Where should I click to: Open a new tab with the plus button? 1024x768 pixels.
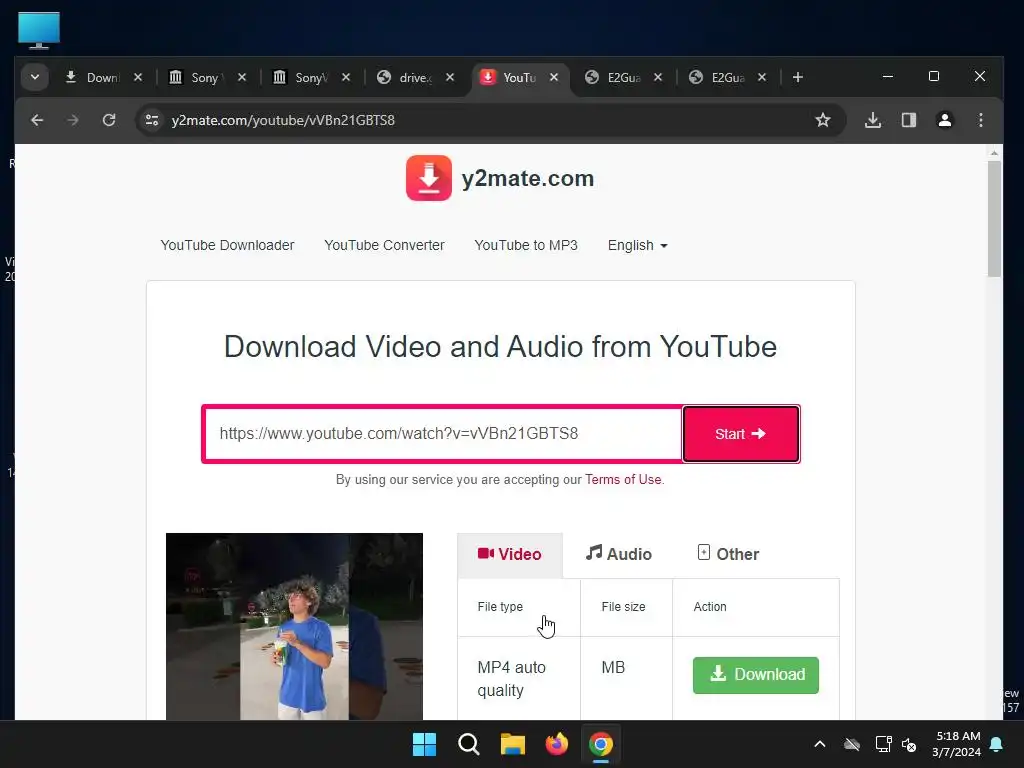[797, 77]
